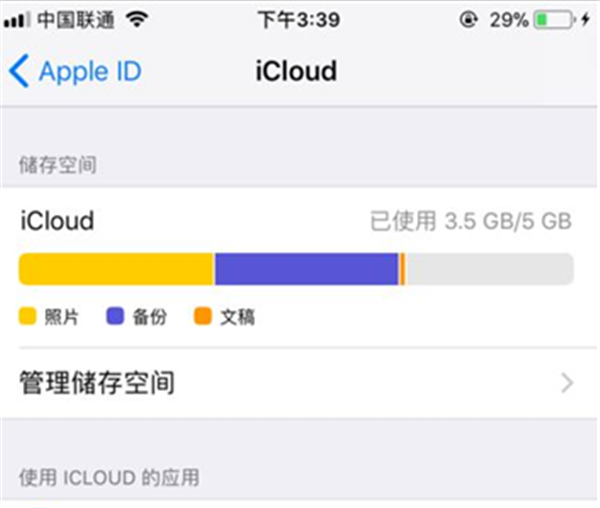
Task: Tap the 已使用 3.5 GB/5 GB text
Action: 471,222
